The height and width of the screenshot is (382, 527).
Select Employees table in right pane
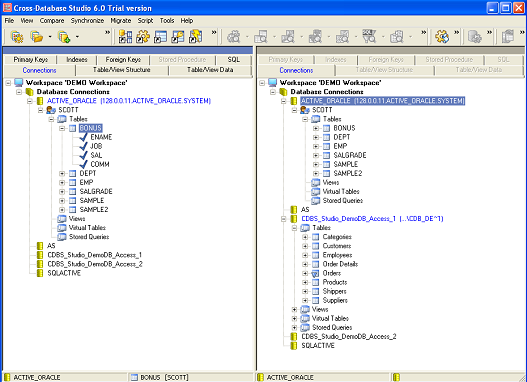337,255
